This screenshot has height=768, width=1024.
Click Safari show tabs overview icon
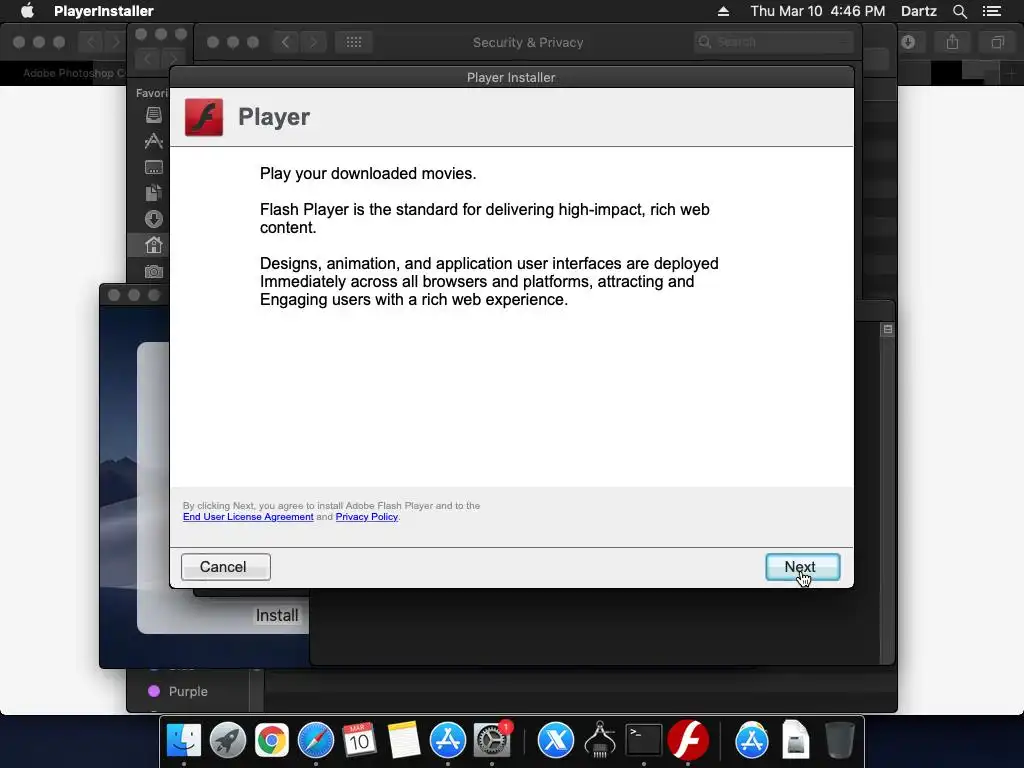tap(997, 42)
